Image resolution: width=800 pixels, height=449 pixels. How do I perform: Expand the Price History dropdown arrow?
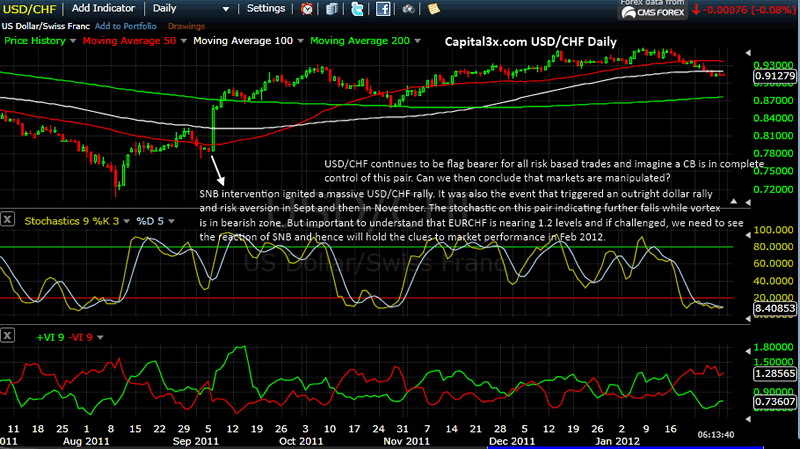[x=72, y=41]
